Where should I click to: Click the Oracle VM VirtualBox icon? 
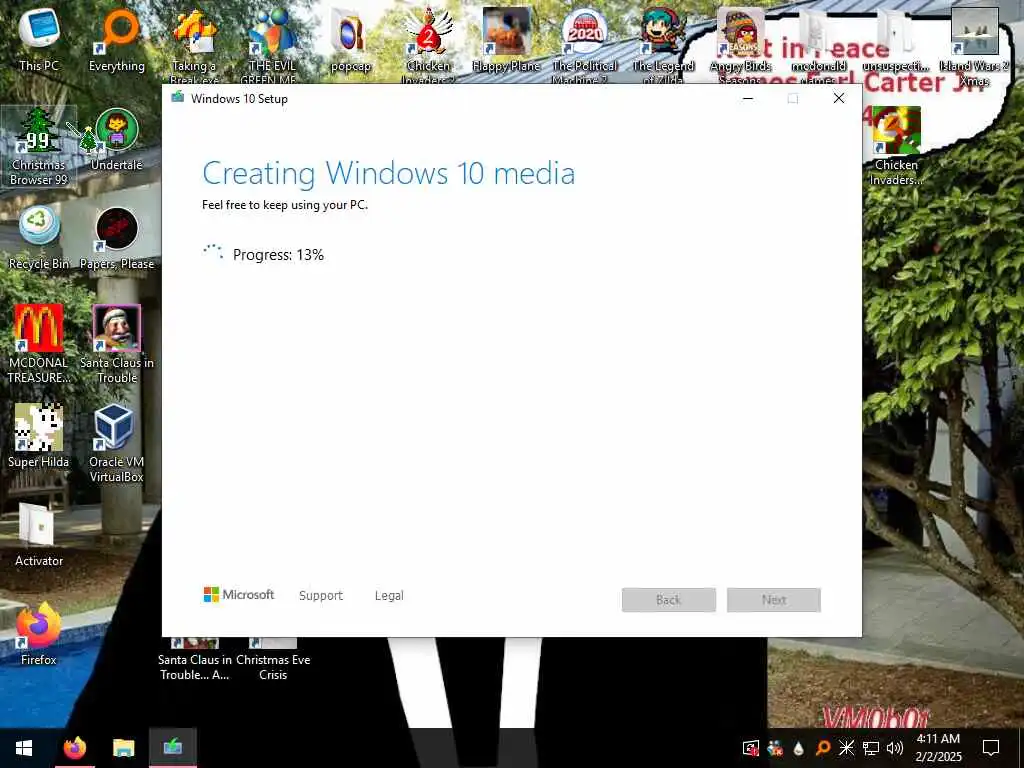coord(116,443)
